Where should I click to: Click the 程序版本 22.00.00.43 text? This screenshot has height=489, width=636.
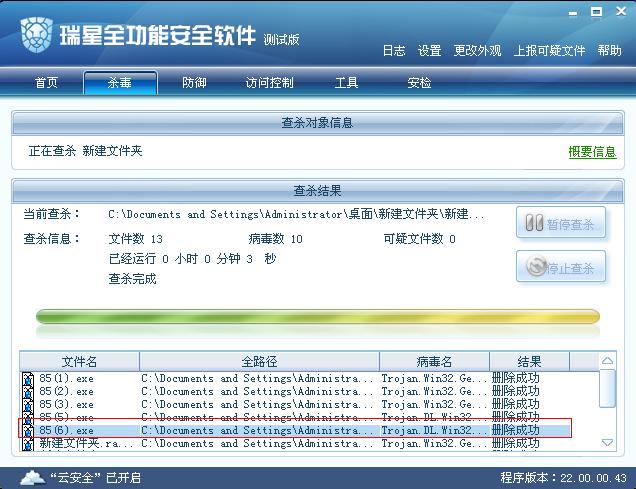563,478
